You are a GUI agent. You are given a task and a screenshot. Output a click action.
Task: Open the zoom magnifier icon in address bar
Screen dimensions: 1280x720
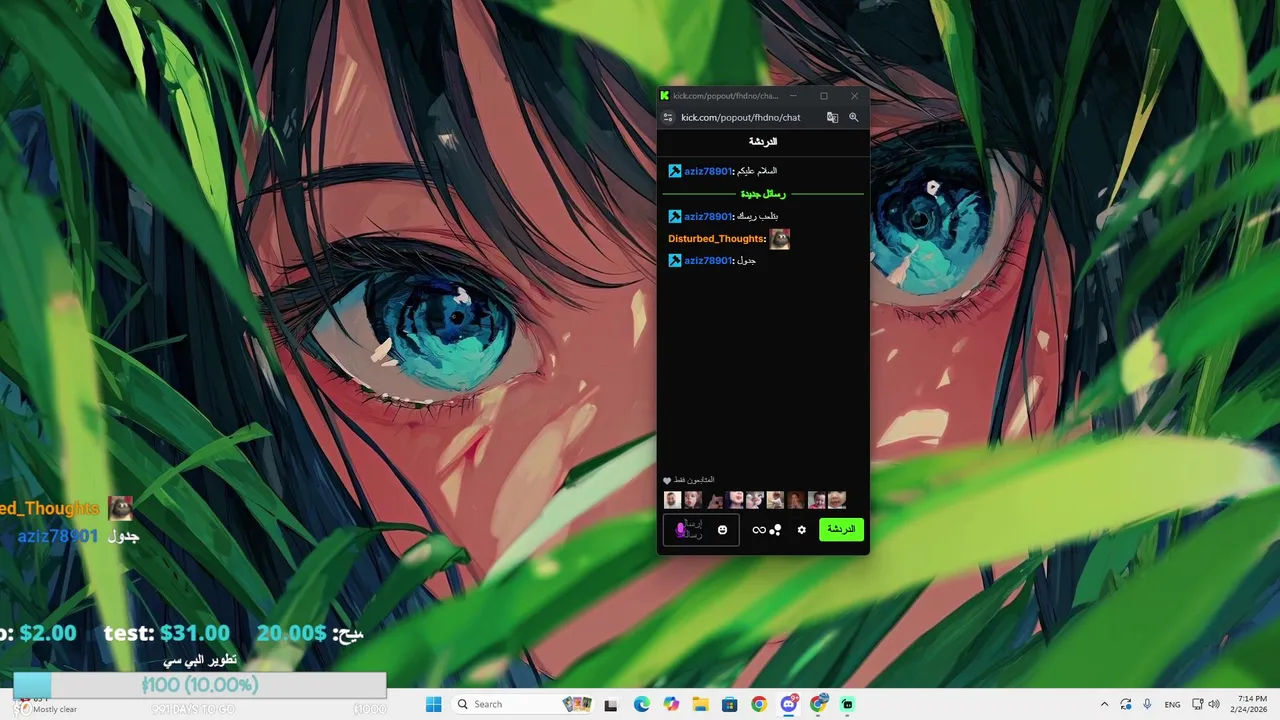(x=853, y=117)
